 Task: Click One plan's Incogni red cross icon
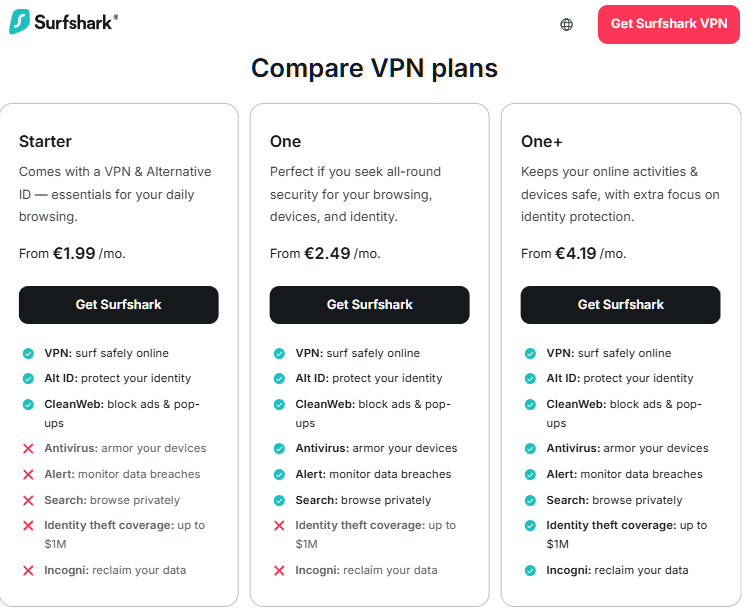(279, 571)
